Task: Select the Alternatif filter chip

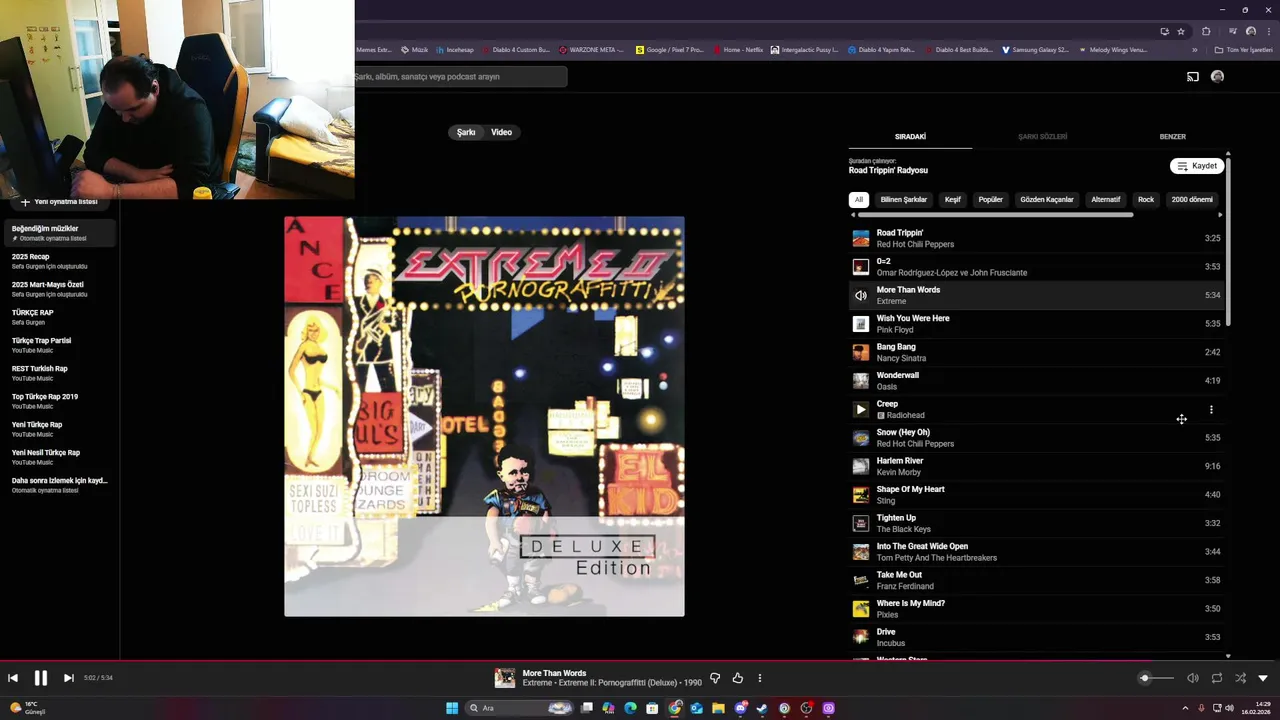Action: 1106,199
